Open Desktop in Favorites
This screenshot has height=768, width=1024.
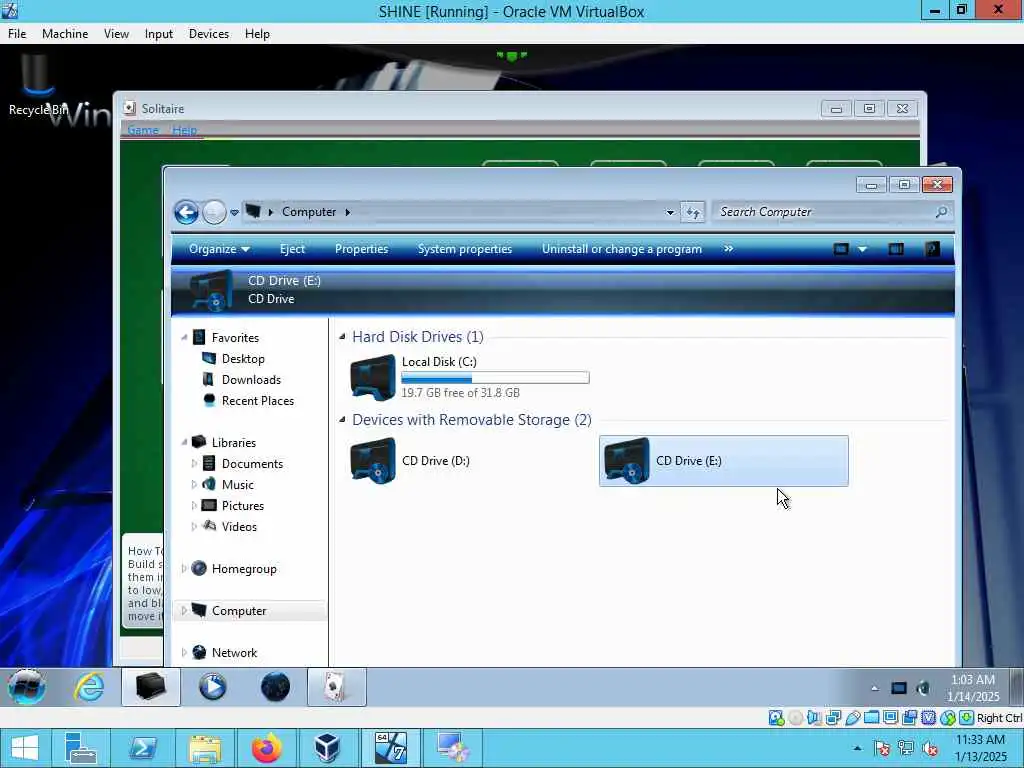click(242, 359)
